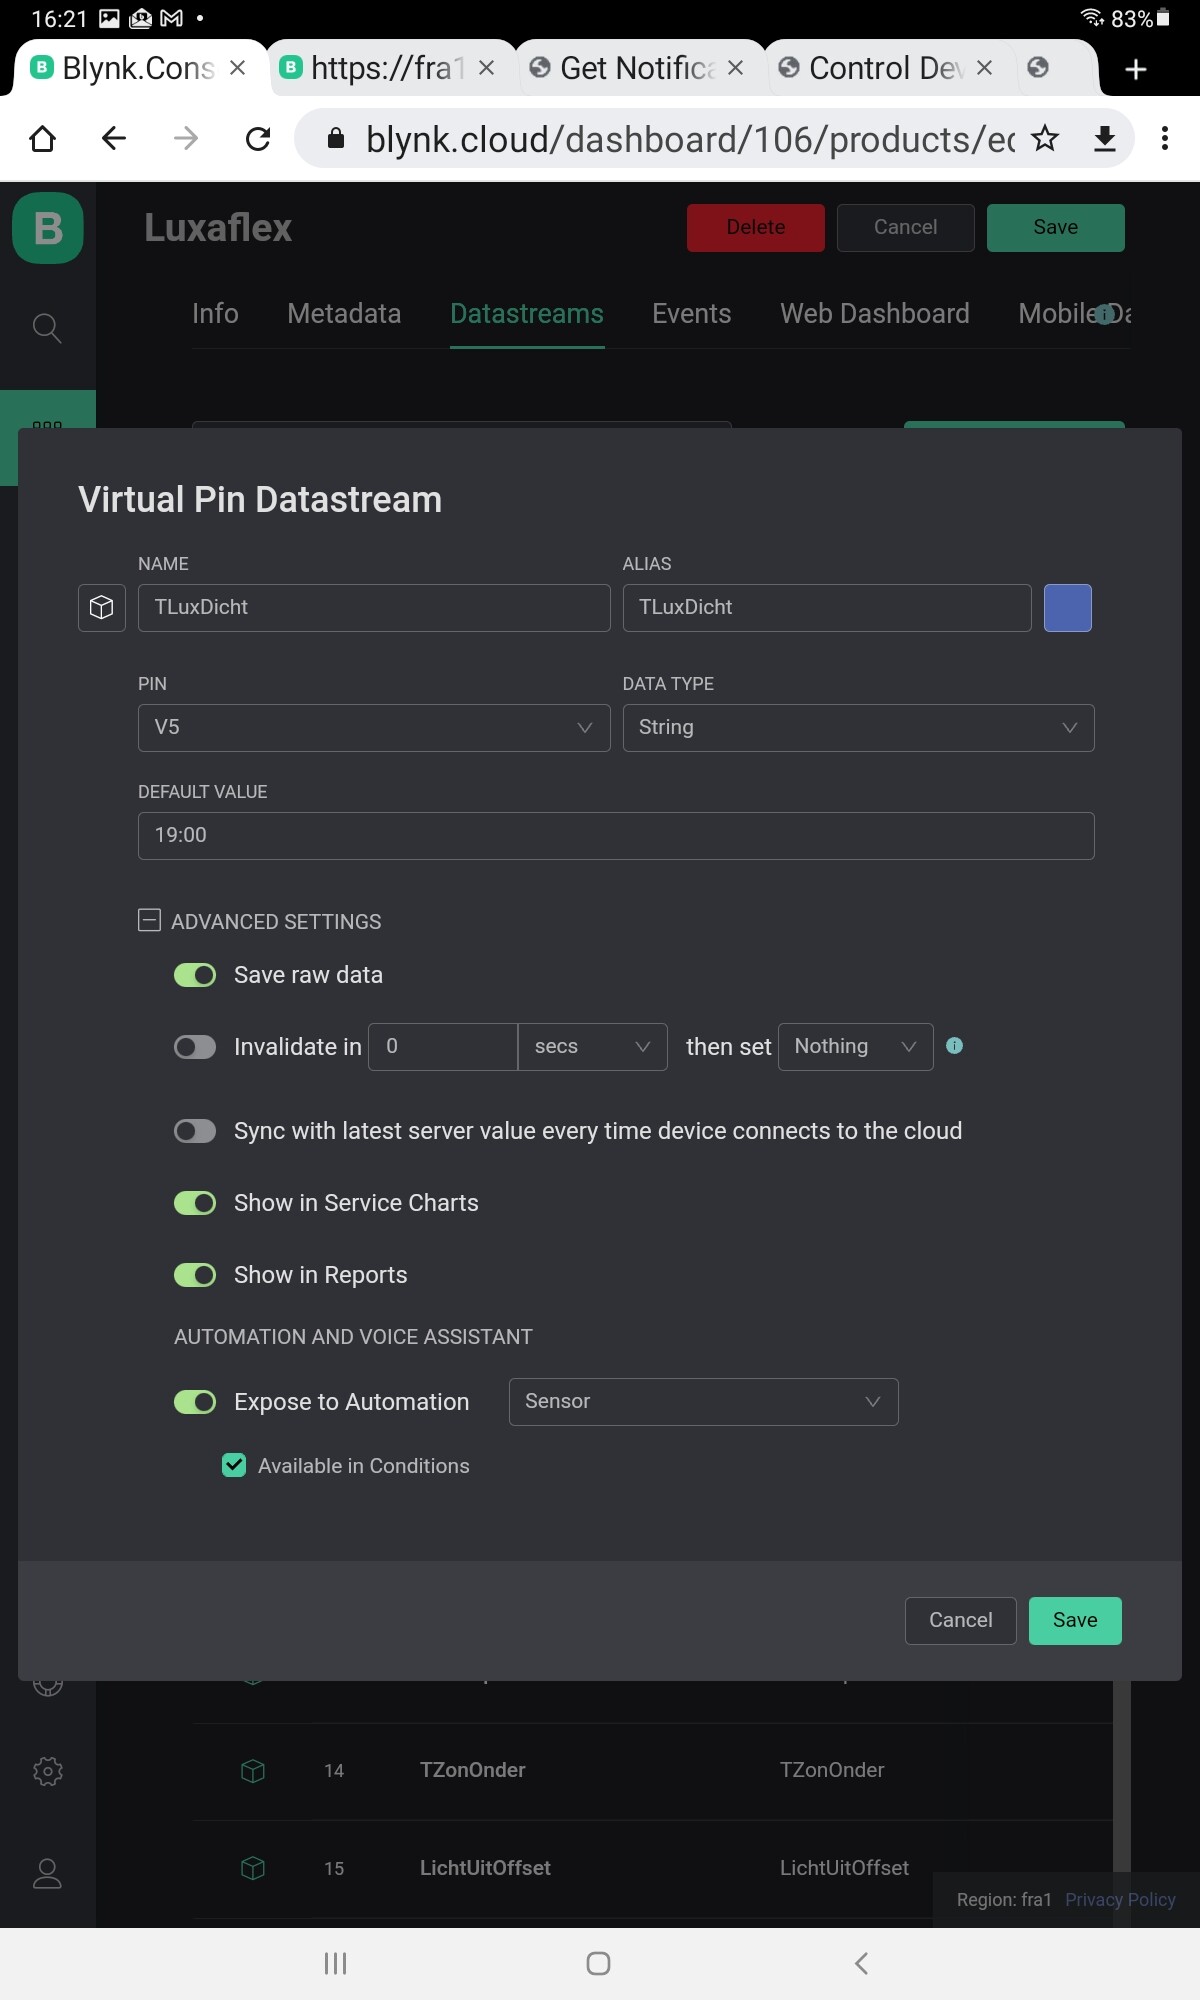Reload the page in browser
The image size is (1200, 2000).
coord(258,138)
